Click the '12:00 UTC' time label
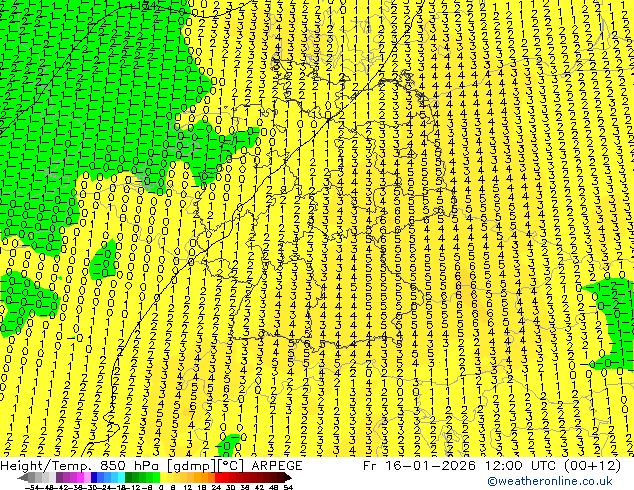Image resolution: width=634 pixels, height=490 pixels. (x=521, y=466)
